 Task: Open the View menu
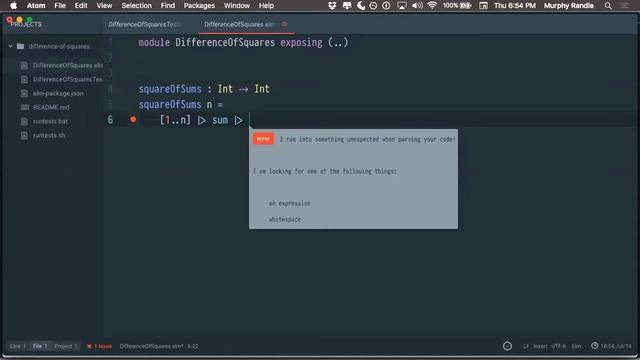(104, 6)
